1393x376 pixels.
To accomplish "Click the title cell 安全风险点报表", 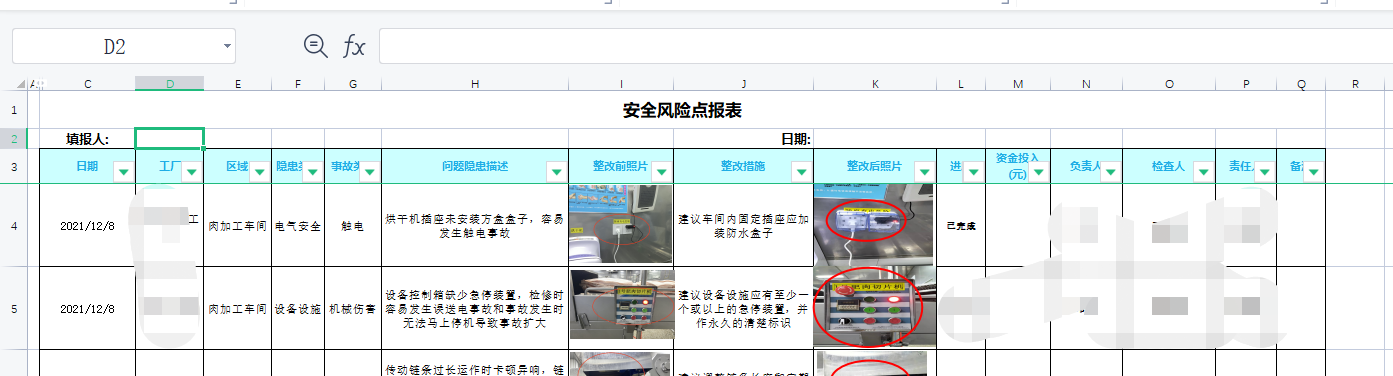I will [x=682, y=110].
